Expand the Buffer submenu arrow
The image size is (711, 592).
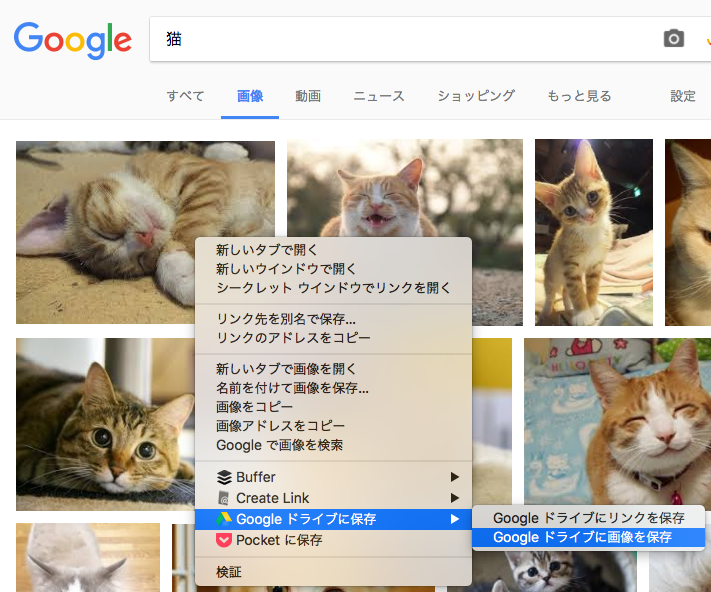click(455, 477)
